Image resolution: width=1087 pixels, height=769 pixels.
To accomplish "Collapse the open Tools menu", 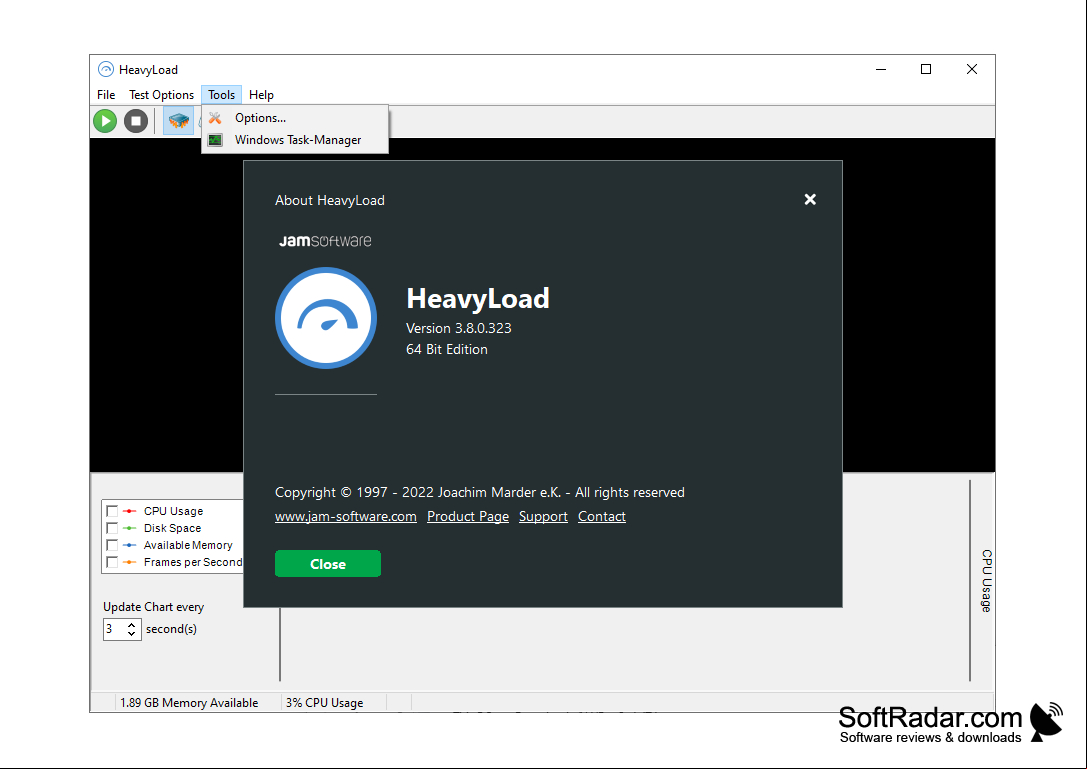I will point(222,95).
